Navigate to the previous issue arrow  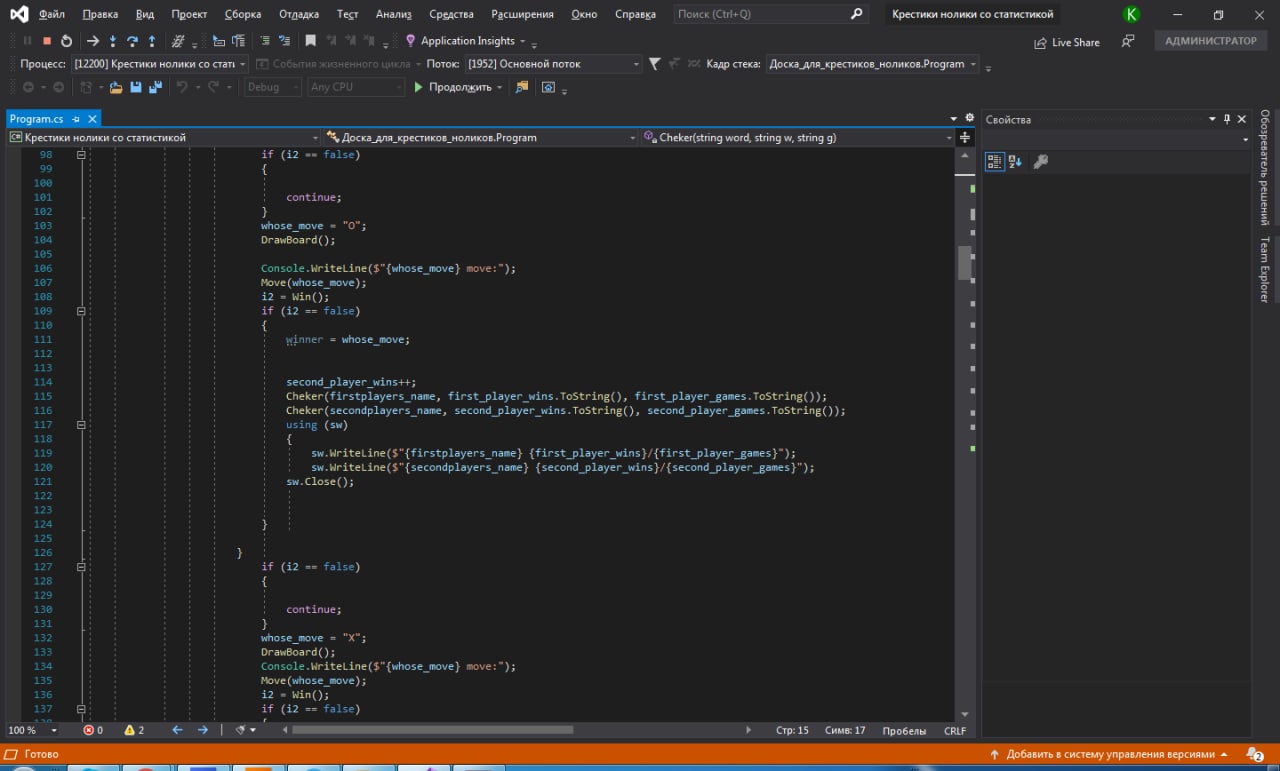point(178,730)
